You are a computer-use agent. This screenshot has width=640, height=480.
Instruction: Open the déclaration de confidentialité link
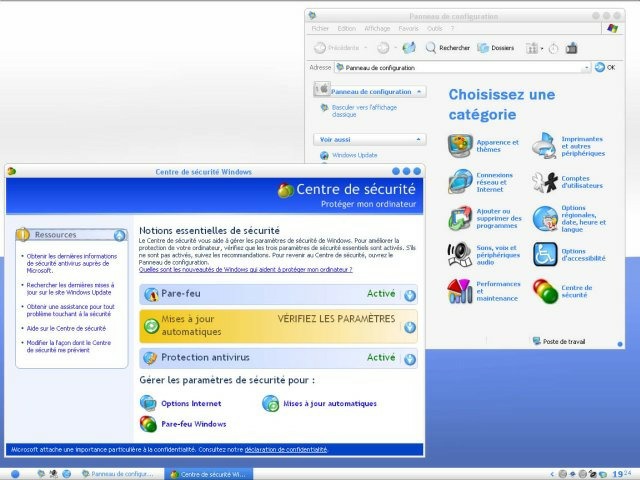[286, 450]
